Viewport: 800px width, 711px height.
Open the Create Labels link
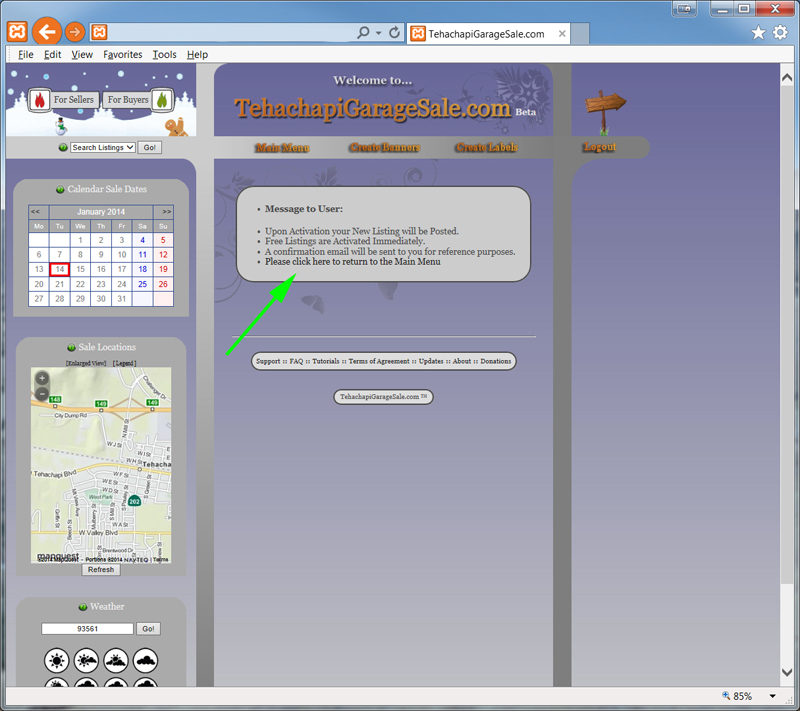point(487,147)
